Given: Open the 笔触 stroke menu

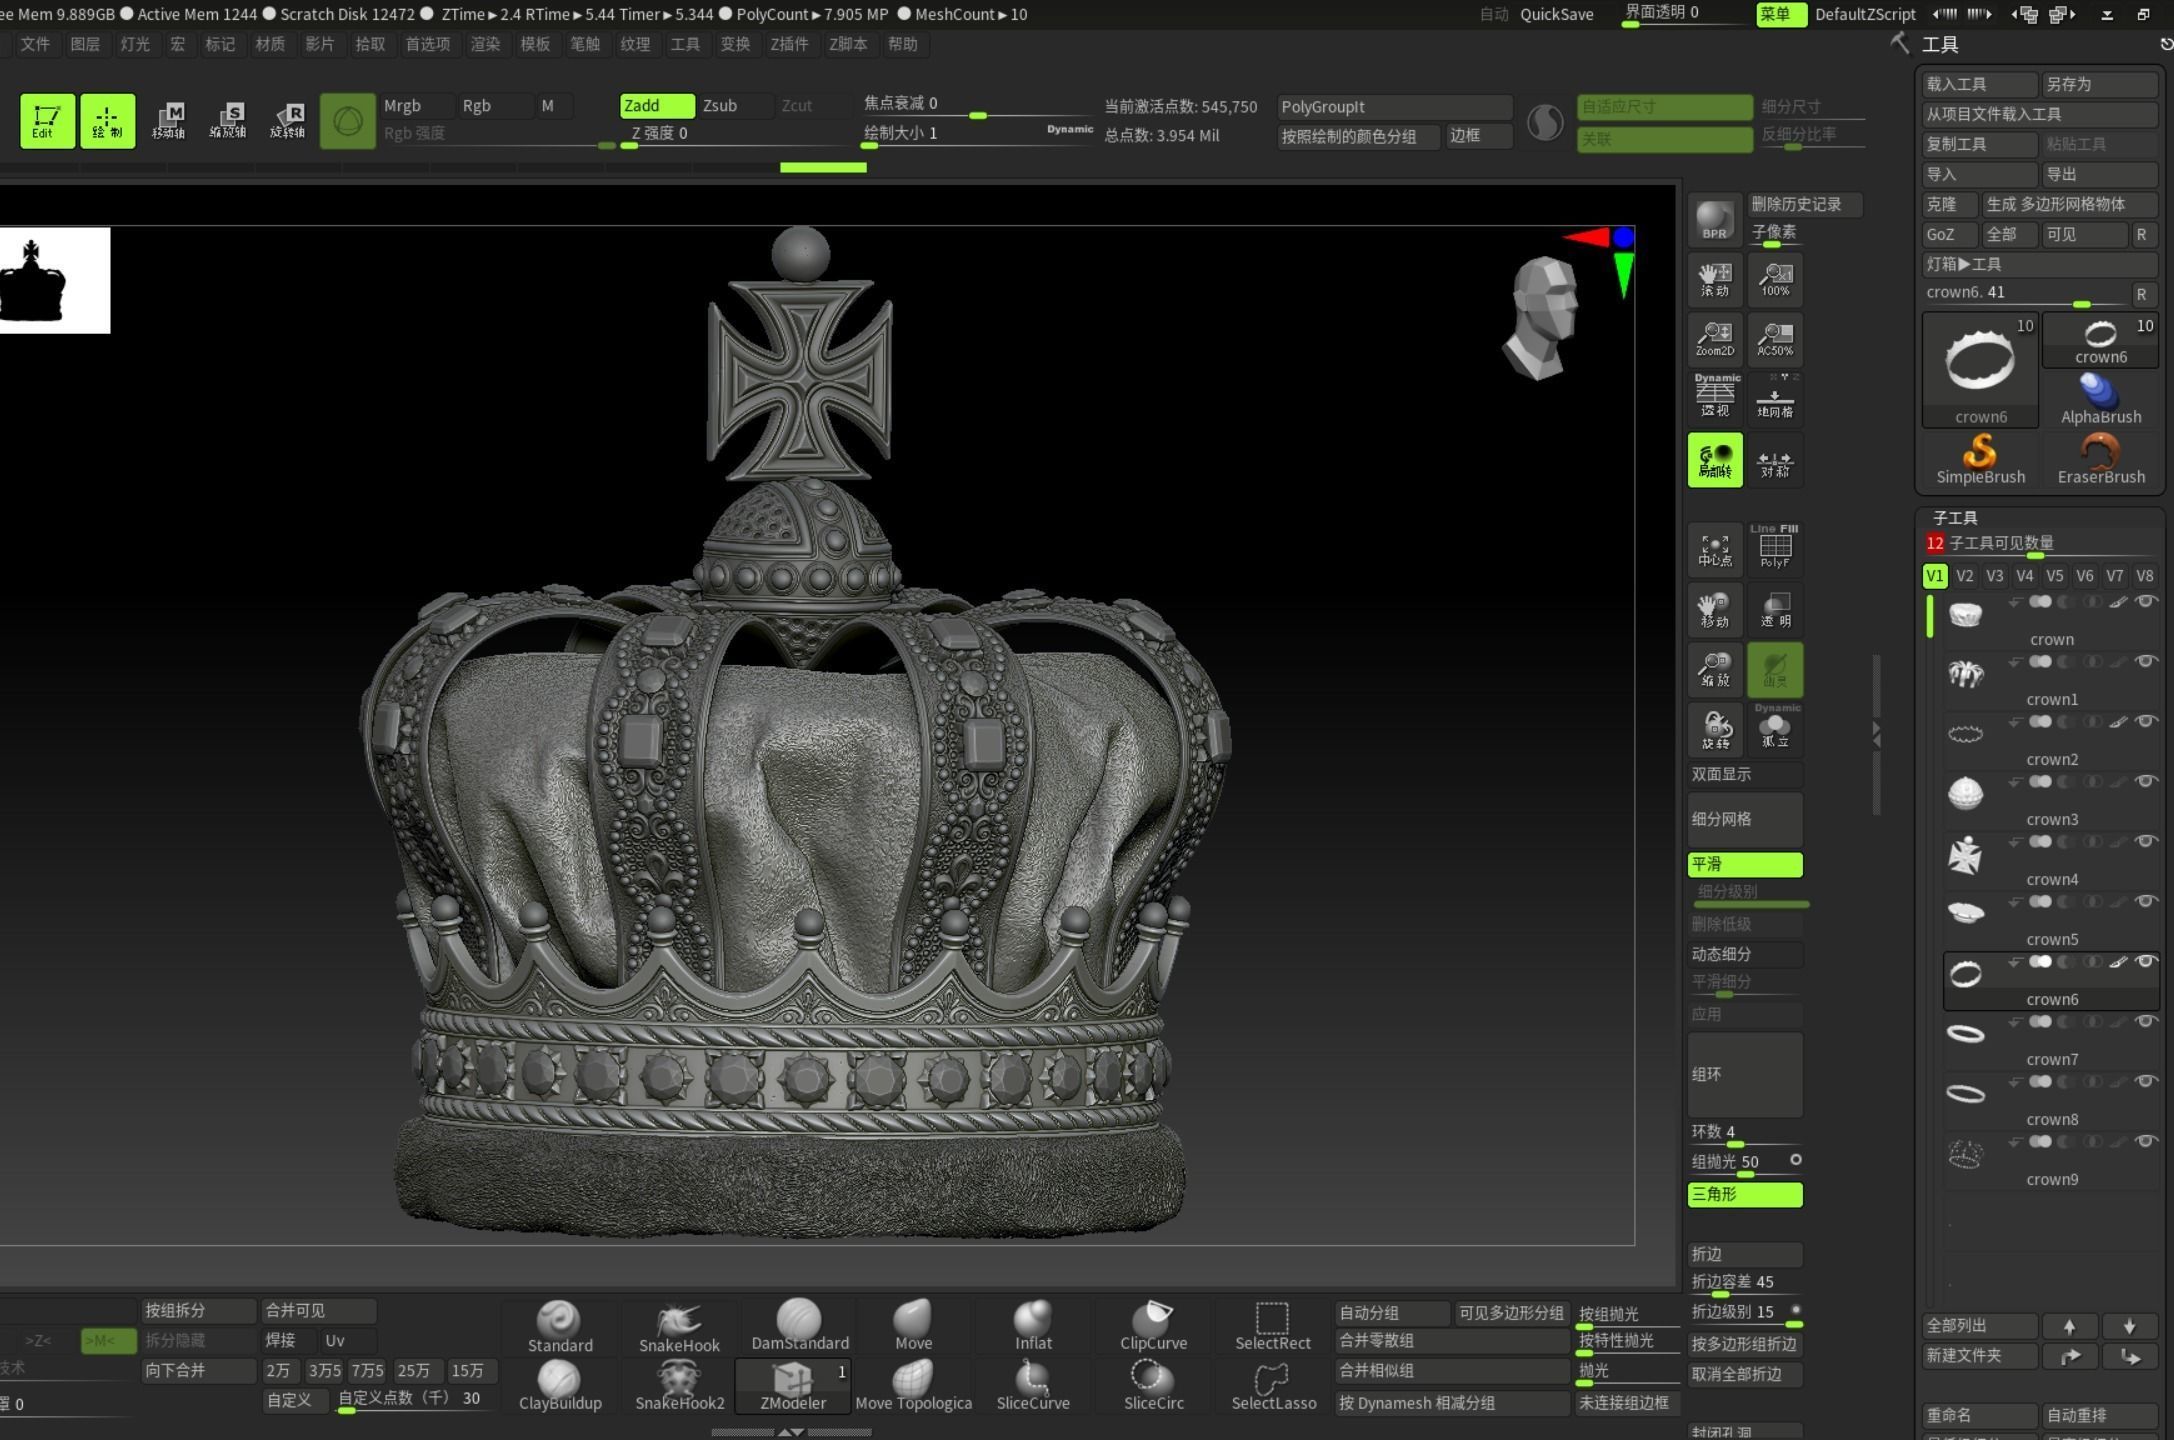Looking at the screenshot, I should pos(585,44).
